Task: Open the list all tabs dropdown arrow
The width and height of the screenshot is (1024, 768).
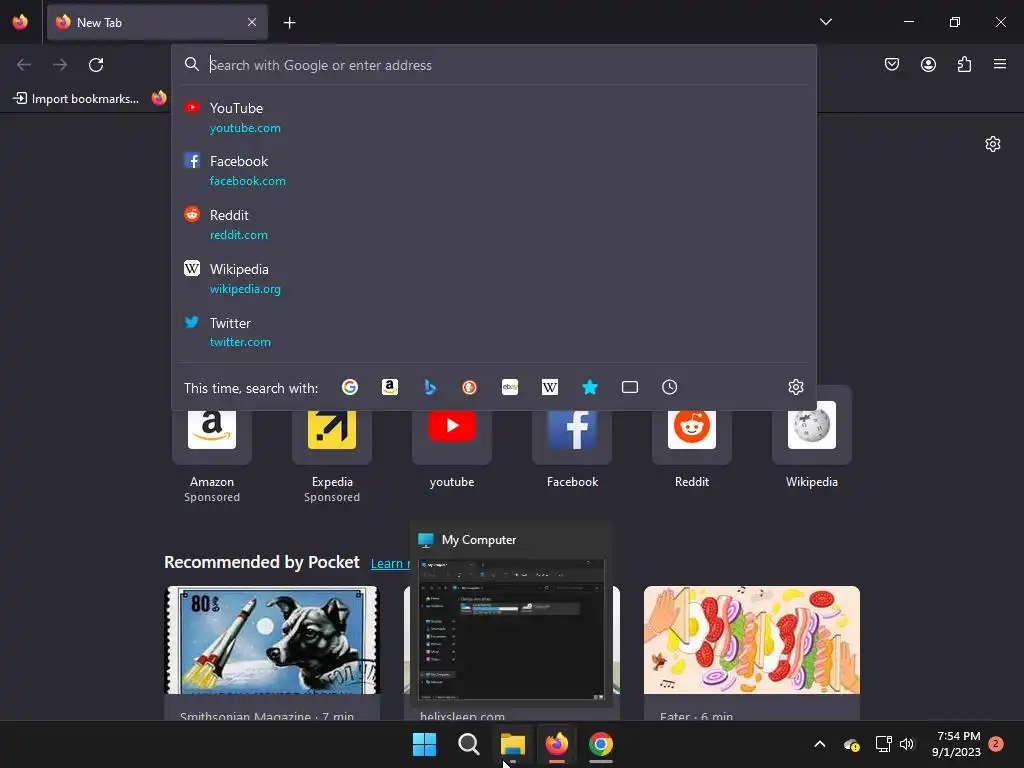Action: coord(825,22)
